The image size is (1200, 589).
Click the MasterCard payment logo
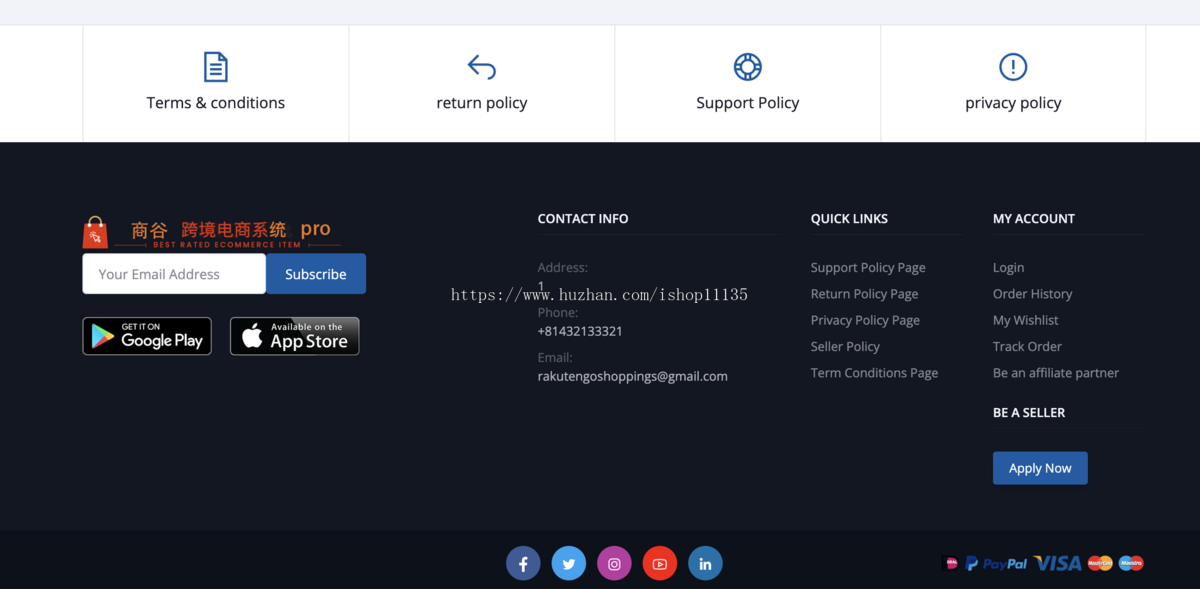pos(1100,564)
